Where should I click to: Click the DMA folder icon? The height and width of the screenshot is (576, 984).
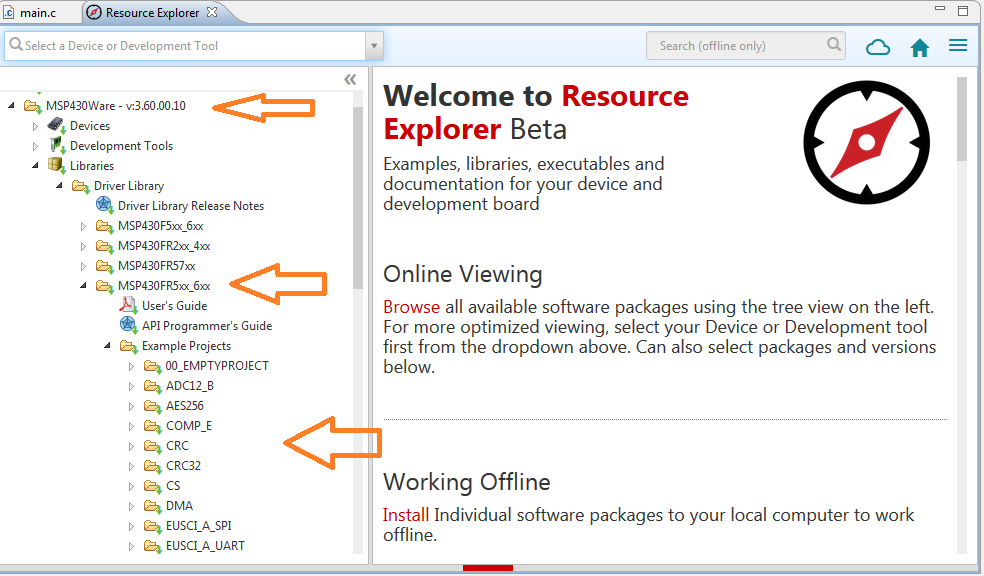pos(152,506)
